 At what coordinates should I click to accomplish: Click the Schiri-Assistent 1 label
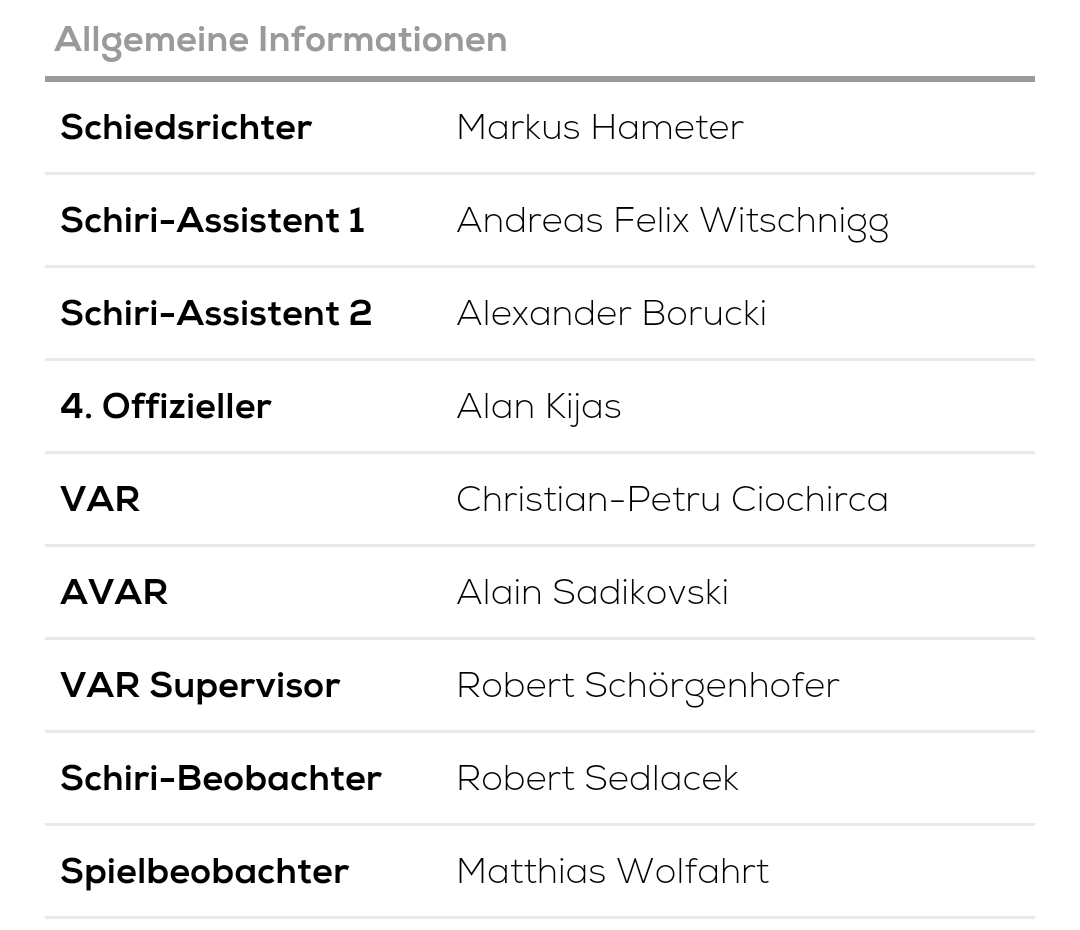(212, 221)
